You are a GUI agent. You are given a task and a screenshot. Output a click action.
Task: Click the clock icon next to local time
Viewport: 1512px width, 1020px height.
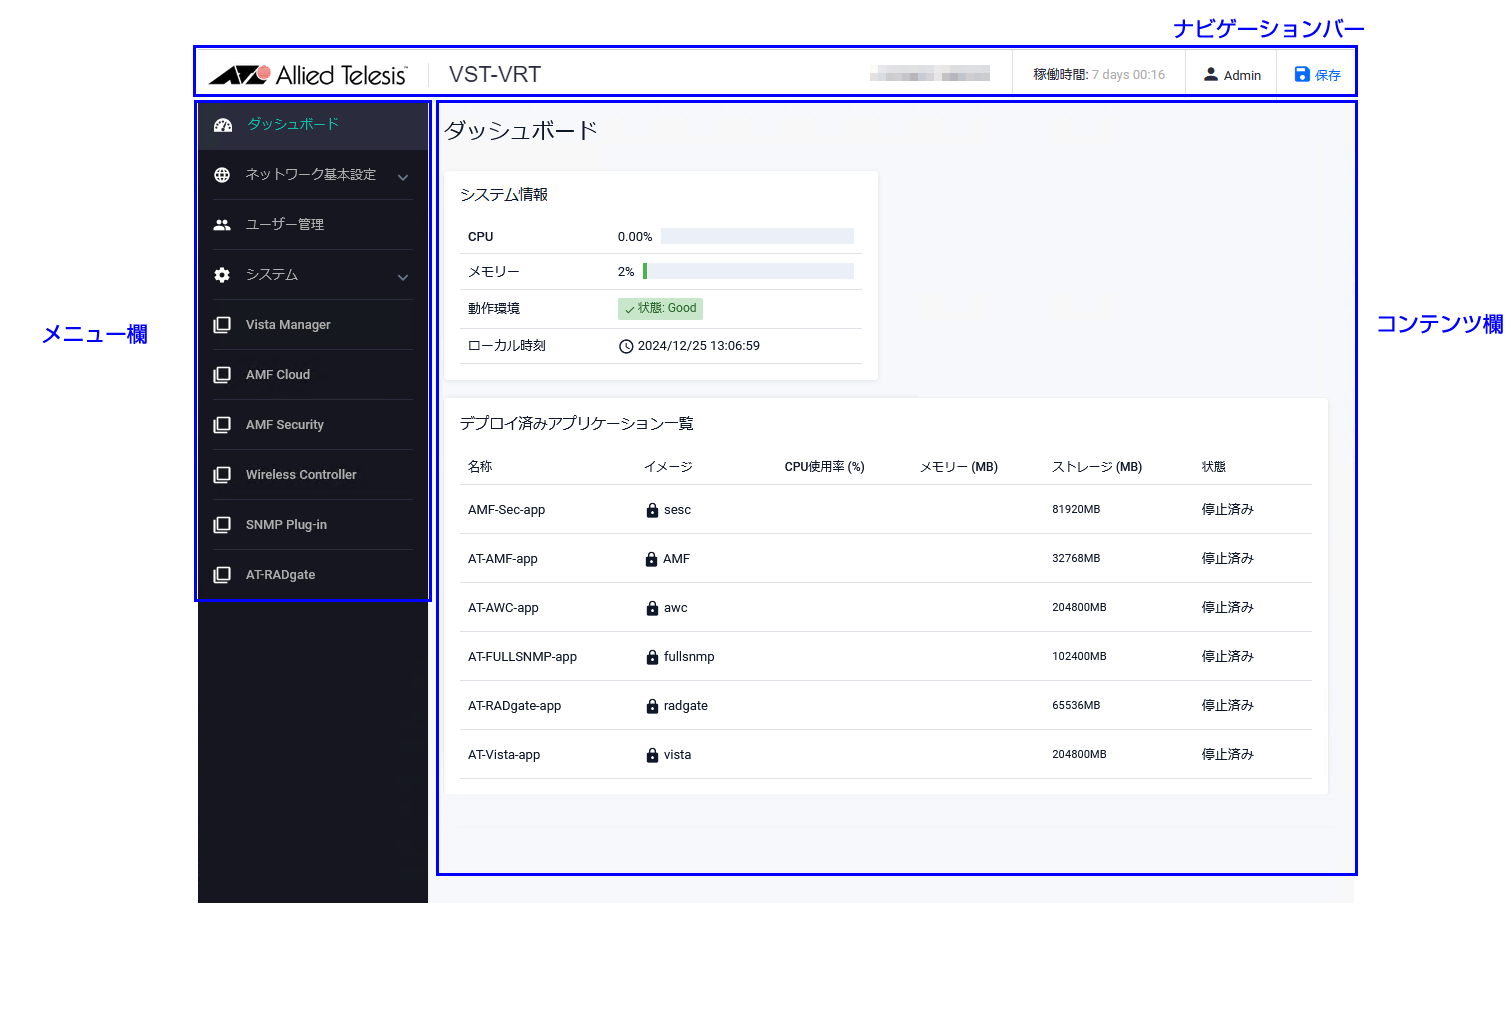coord(626,346)
